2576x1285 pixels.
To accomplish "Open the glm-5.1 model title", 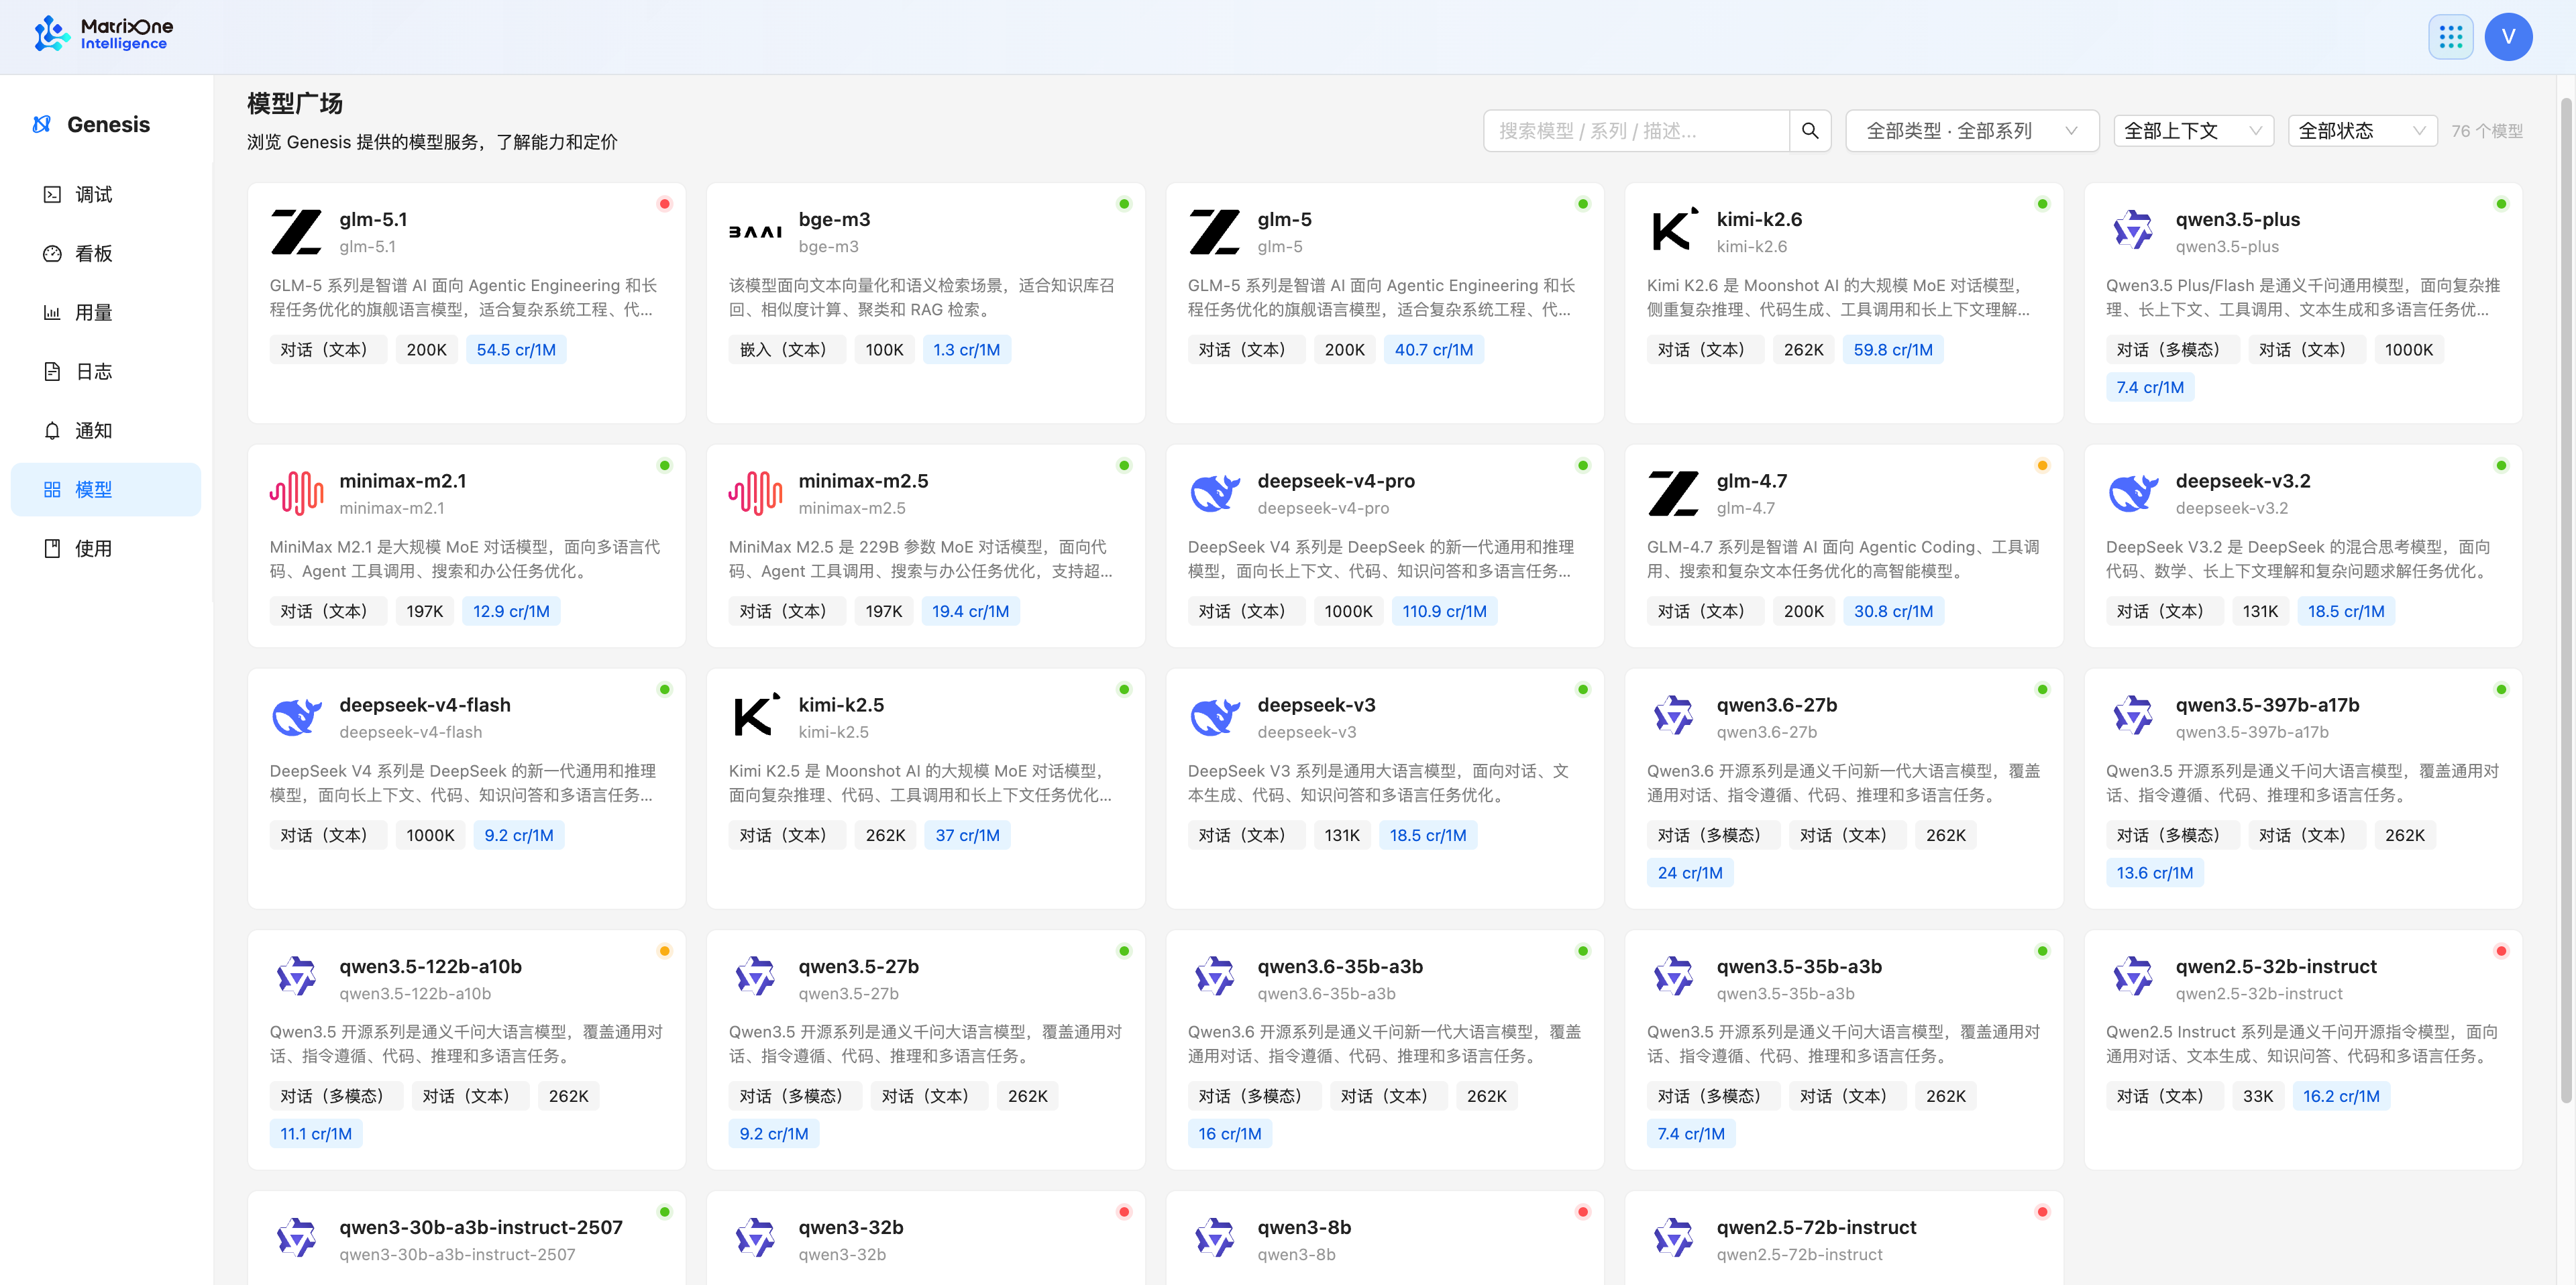I will click(373, 219).
